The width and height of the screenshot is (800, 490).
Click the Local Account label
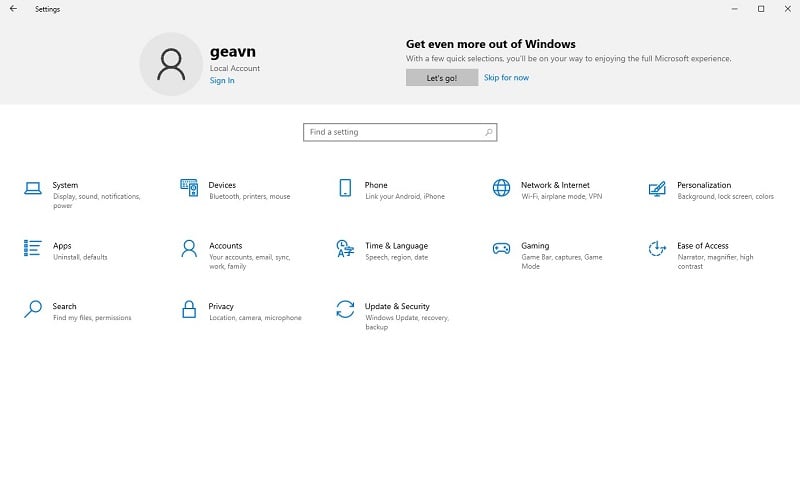click(235, 68)
